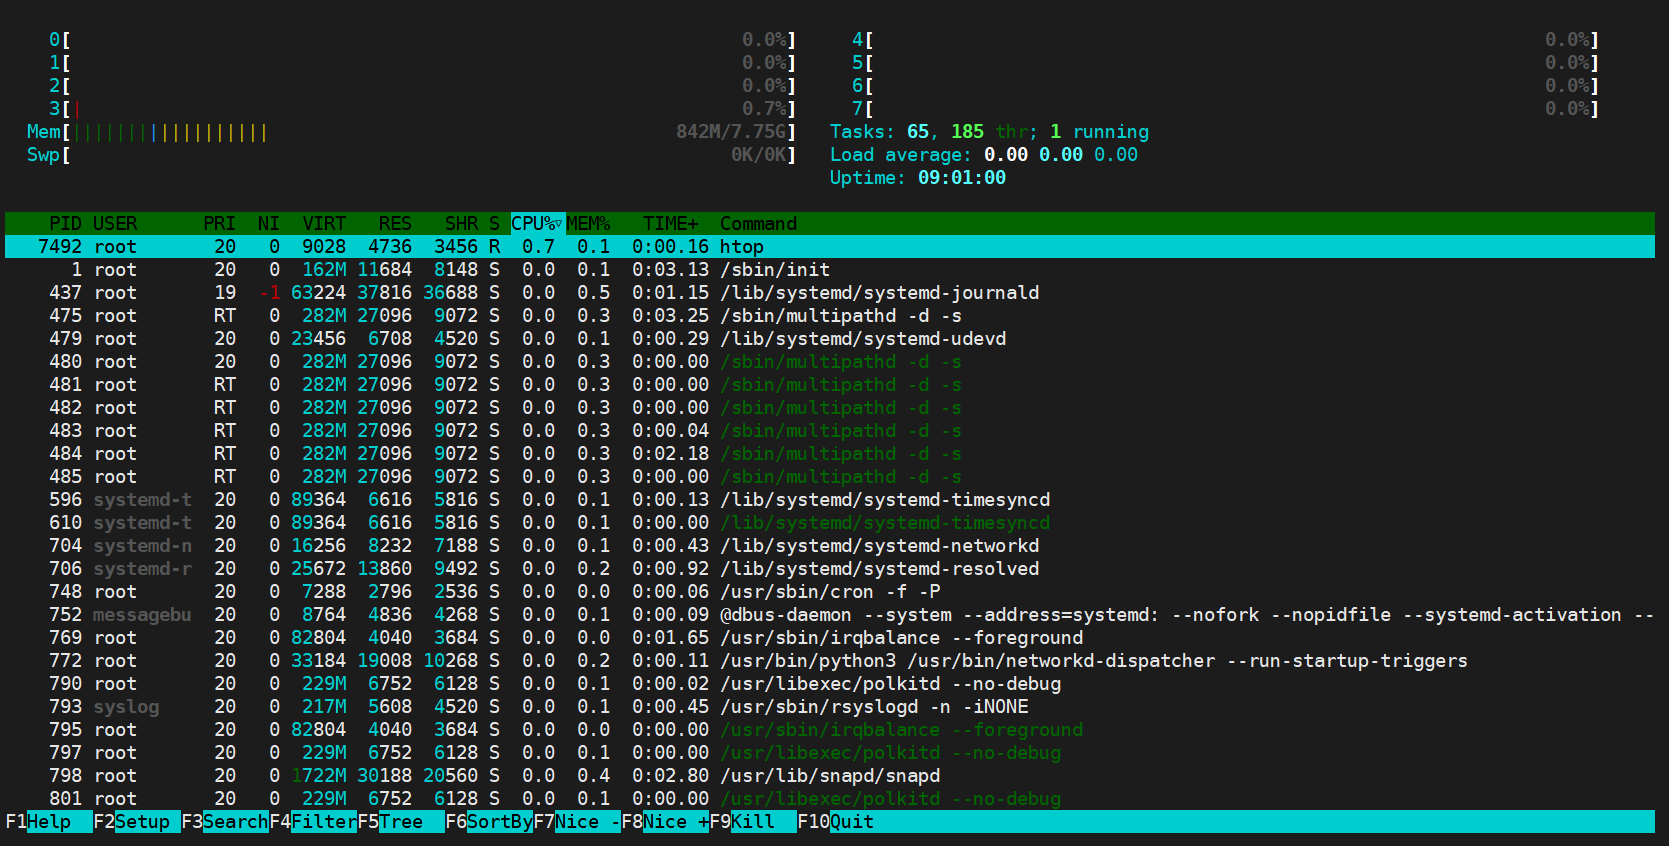This screenshot has width=1669, height=846.
Task: Click the VIRT column header
Action: click(x=324, y=224)
